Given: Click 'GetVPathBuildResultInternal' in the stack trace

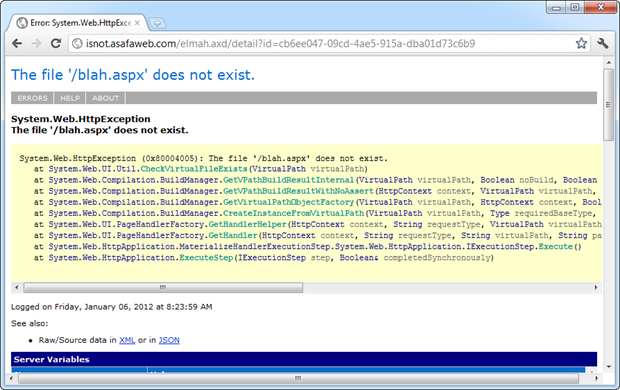Looking at the screenshot, I should [288, 180].
